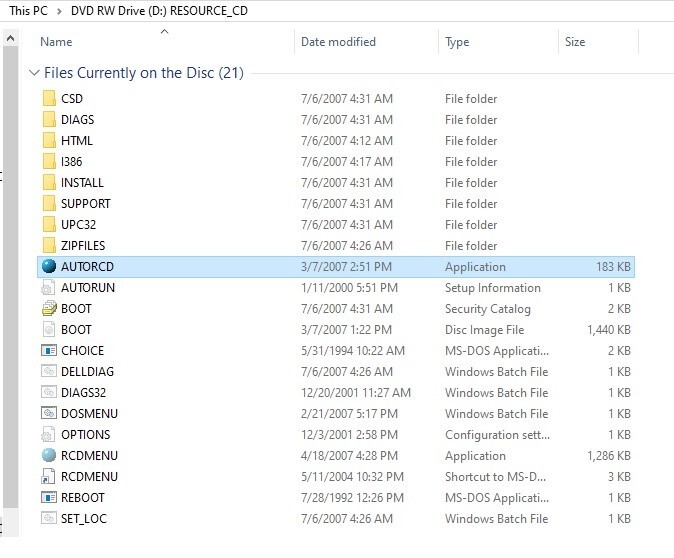Select the AUTORUN file name
Viewport: 674px width, 558px height.
(x=88, y=288)
